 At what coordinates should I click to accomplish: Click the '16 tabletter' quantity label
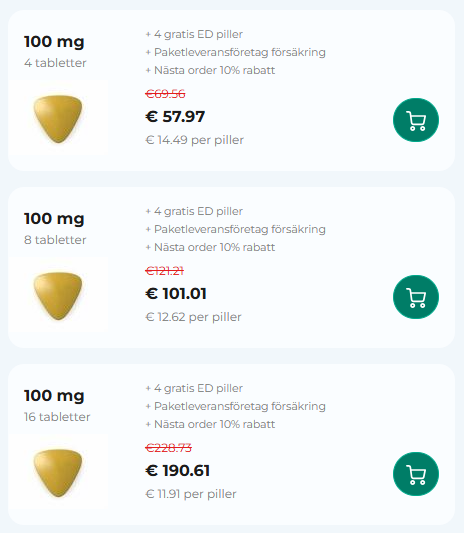click(x=57, y=417)
